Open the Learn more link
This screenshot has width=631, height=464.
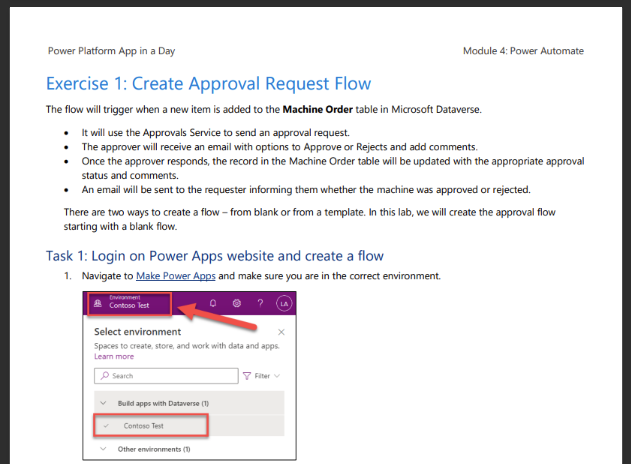coord(114,357)
